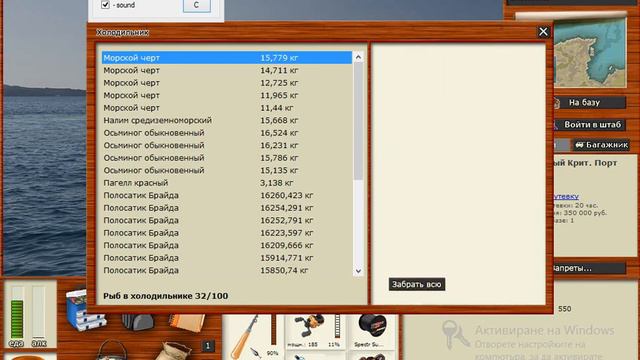The height and width of the screenshot is (360, 640).
Task: Select Морской черт 12,725 кг row
Action: 227,83
